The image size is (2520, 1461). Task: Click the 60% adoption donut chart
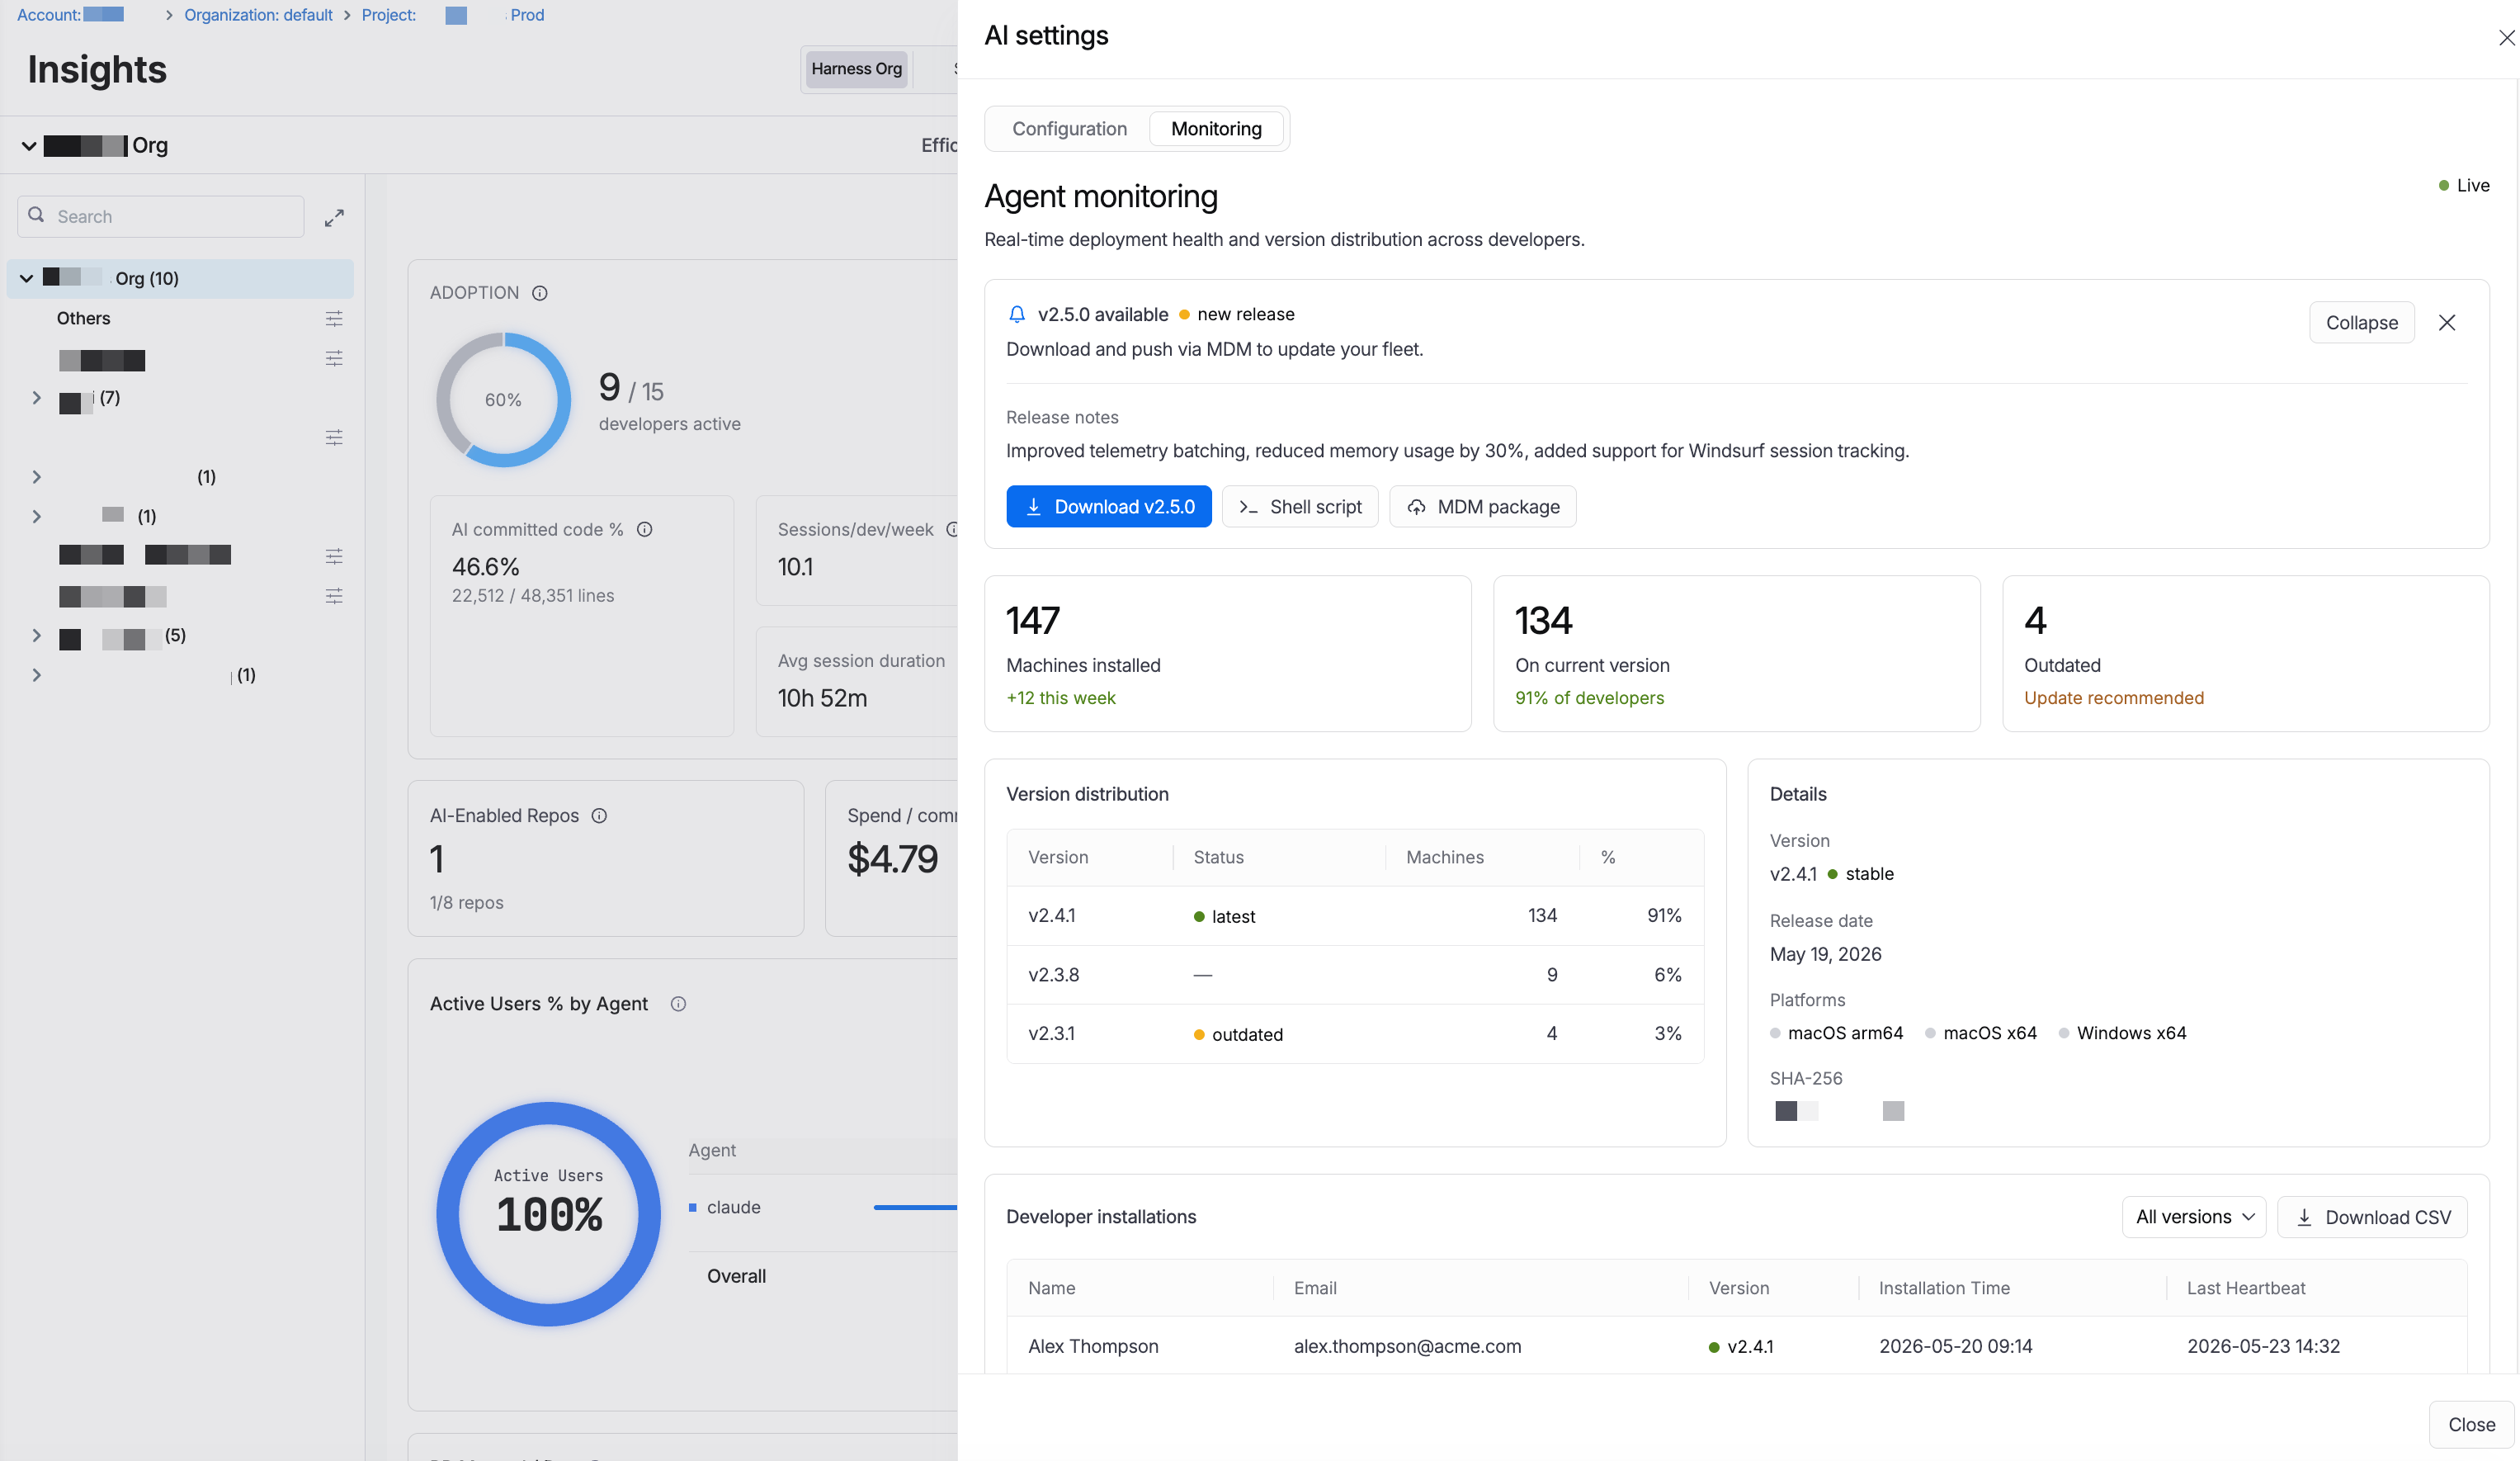[x=503, y=400]
